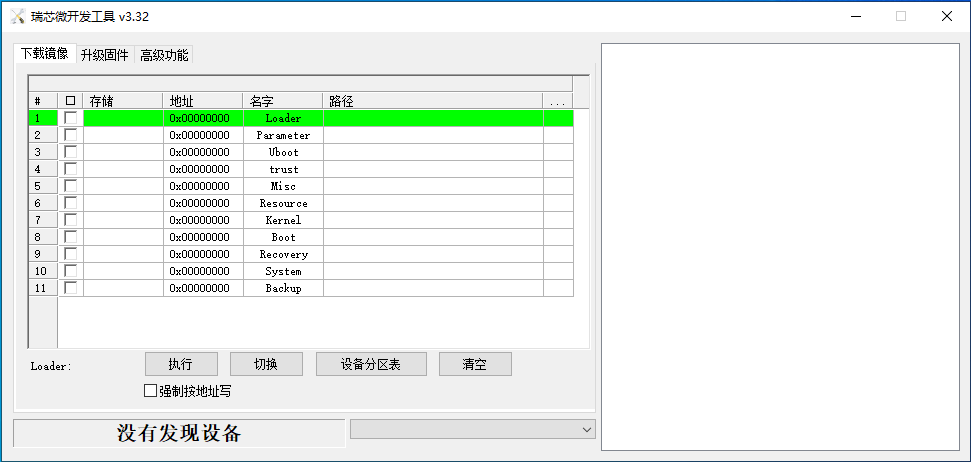Click the '...' column header
The height and width of the screenshot is (462, 971).
pos(557,100)
